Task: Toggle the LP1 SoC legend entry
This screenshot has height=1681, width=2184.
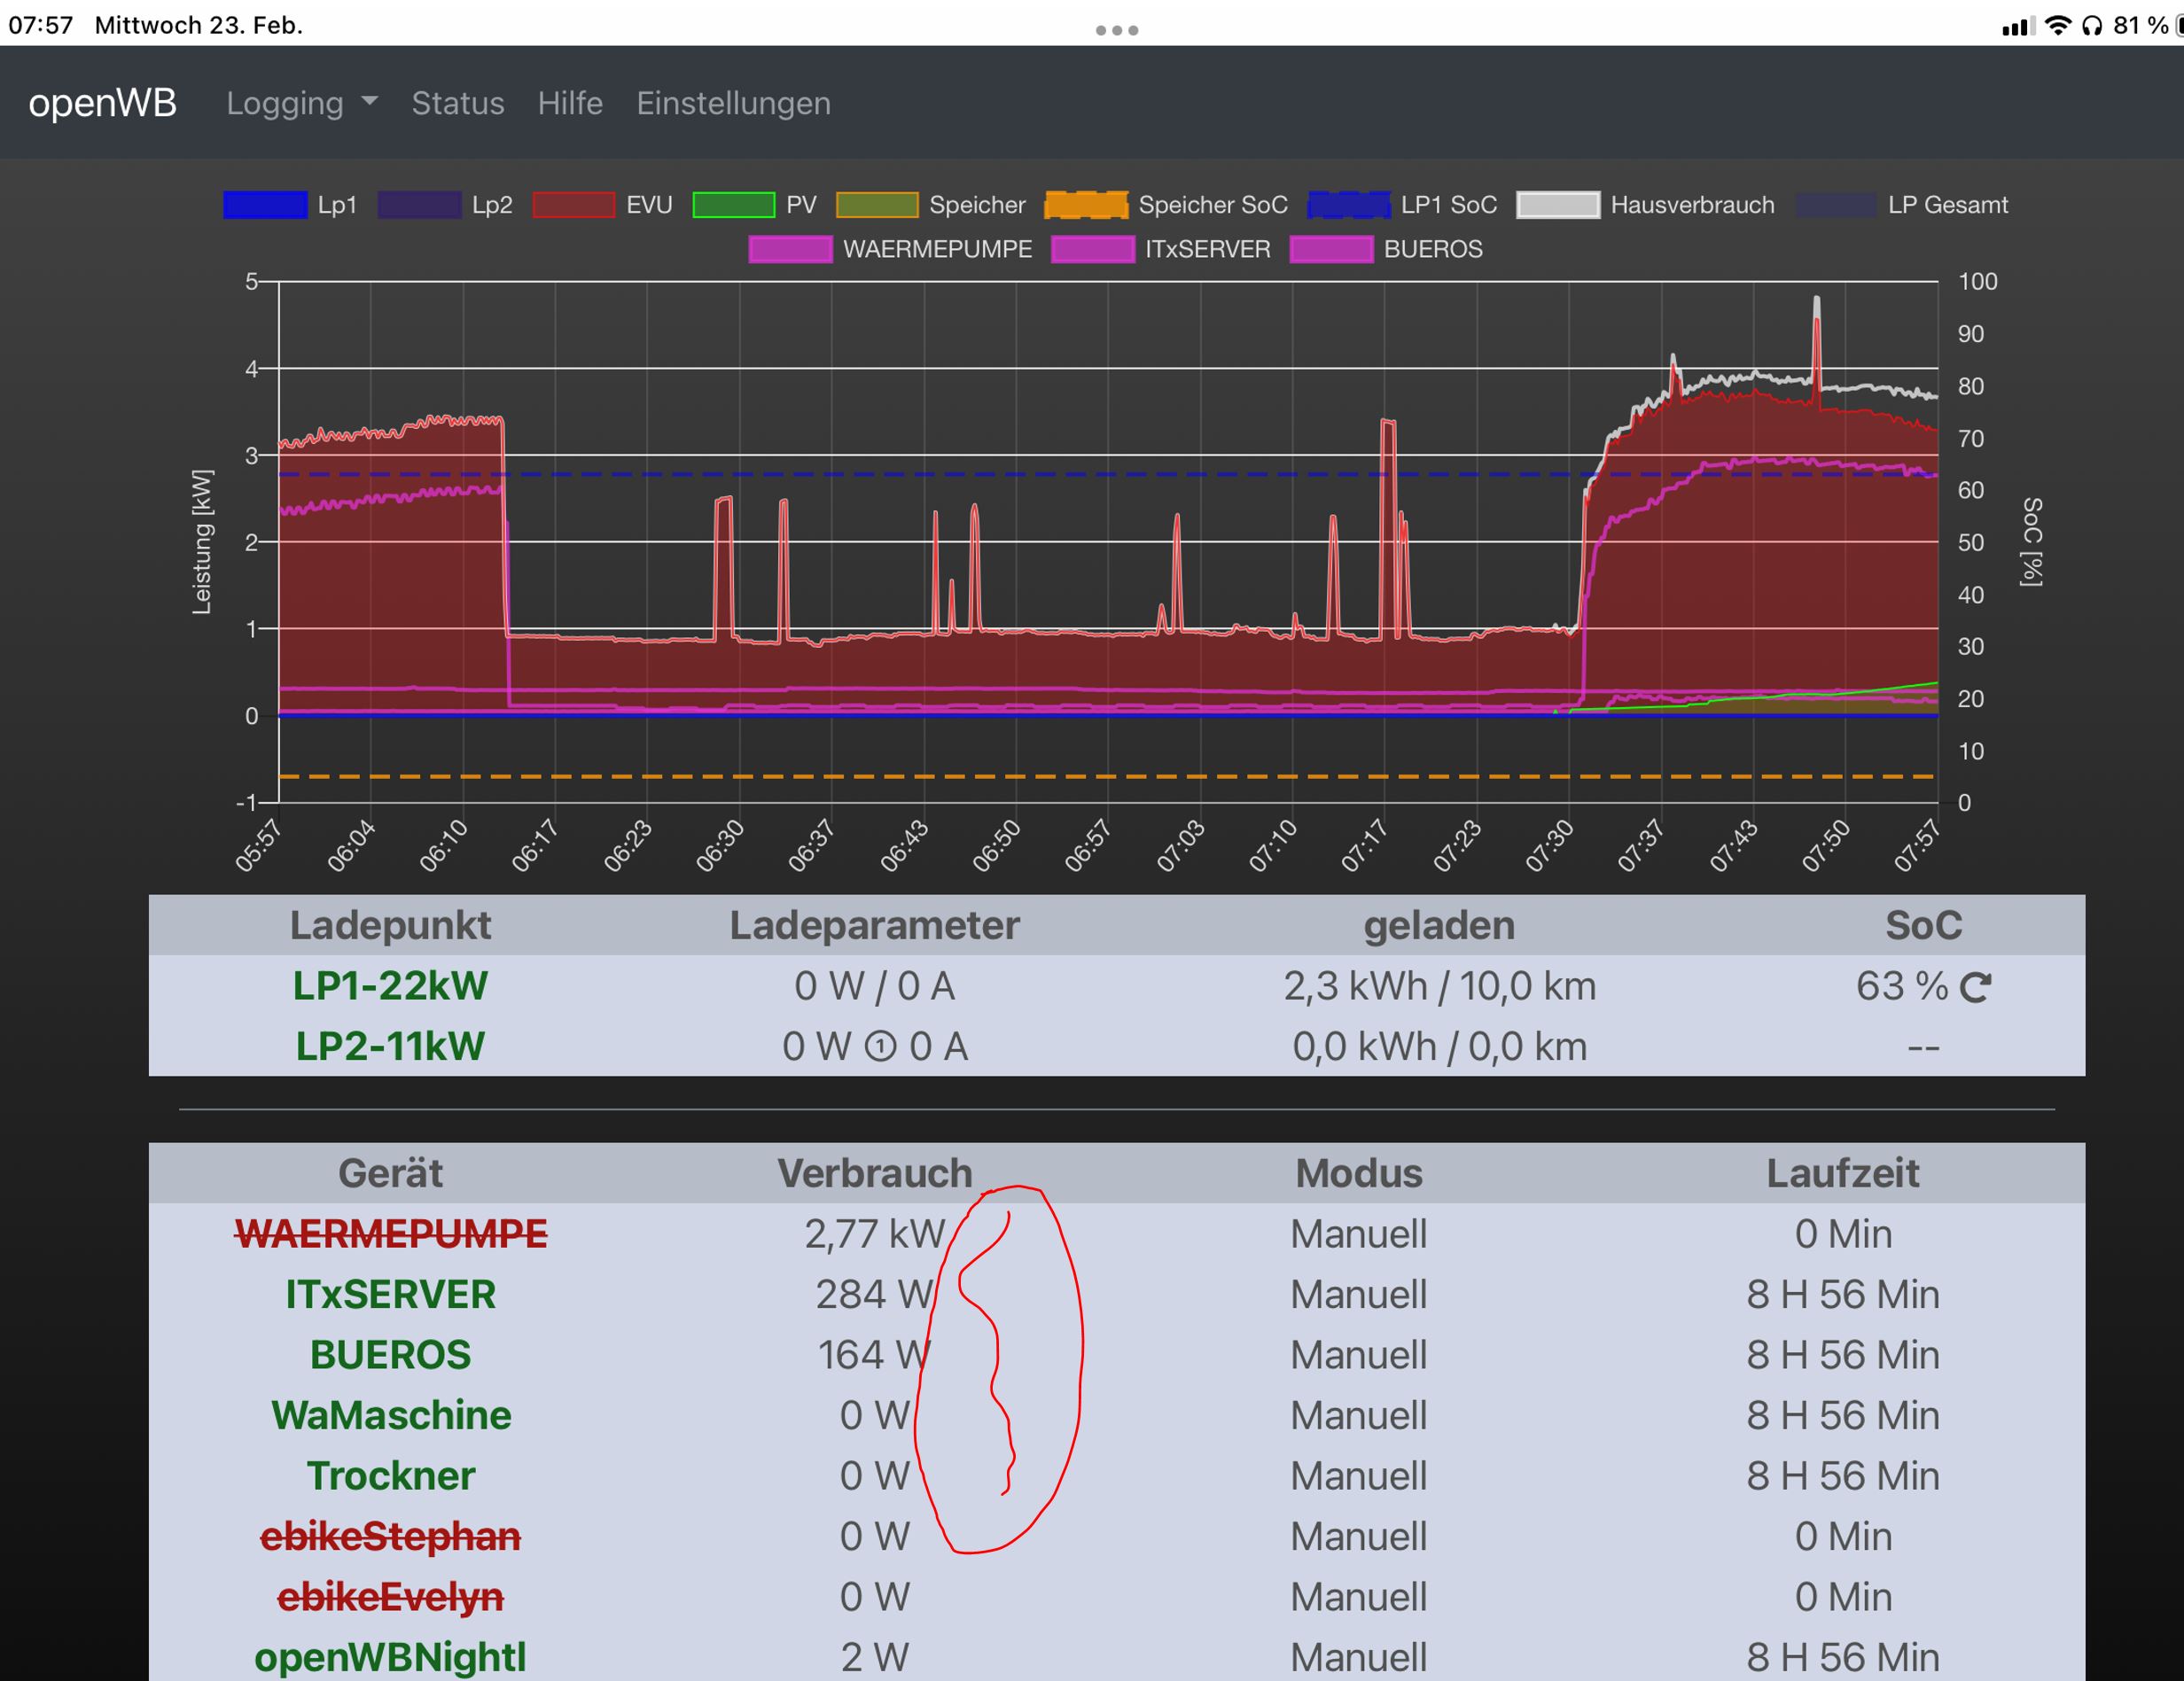Action: click(x=1349, y=205)
